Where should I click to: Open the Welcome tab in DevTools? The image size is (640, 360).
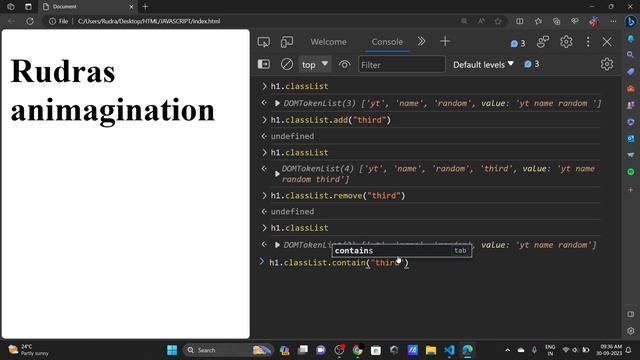(328, 42)
